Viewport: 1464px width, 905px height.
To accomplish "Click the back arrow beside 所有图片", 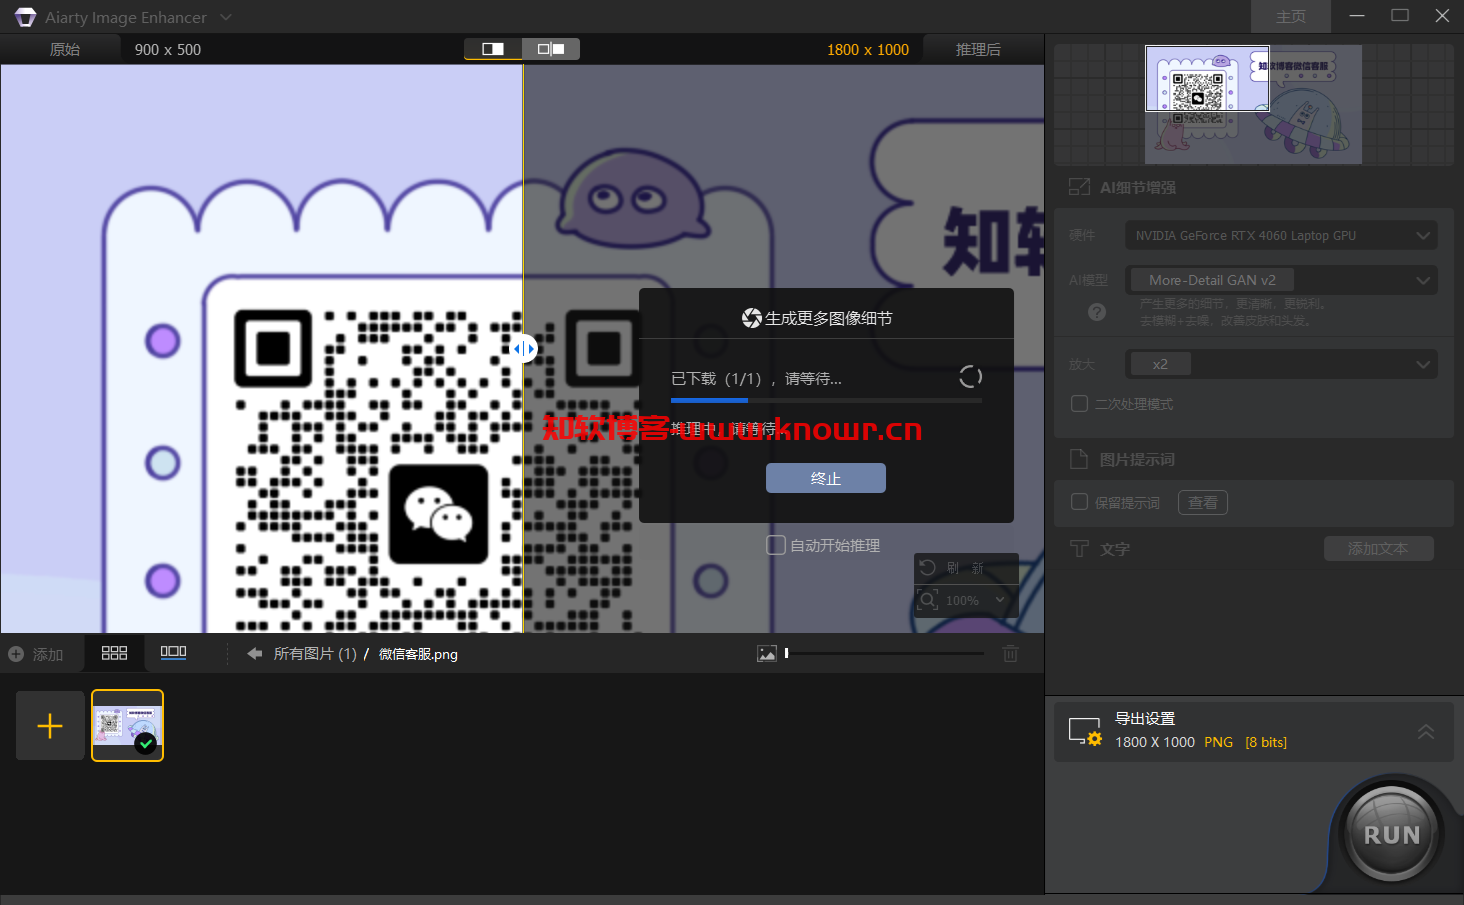I will click(x=255, y=653).
